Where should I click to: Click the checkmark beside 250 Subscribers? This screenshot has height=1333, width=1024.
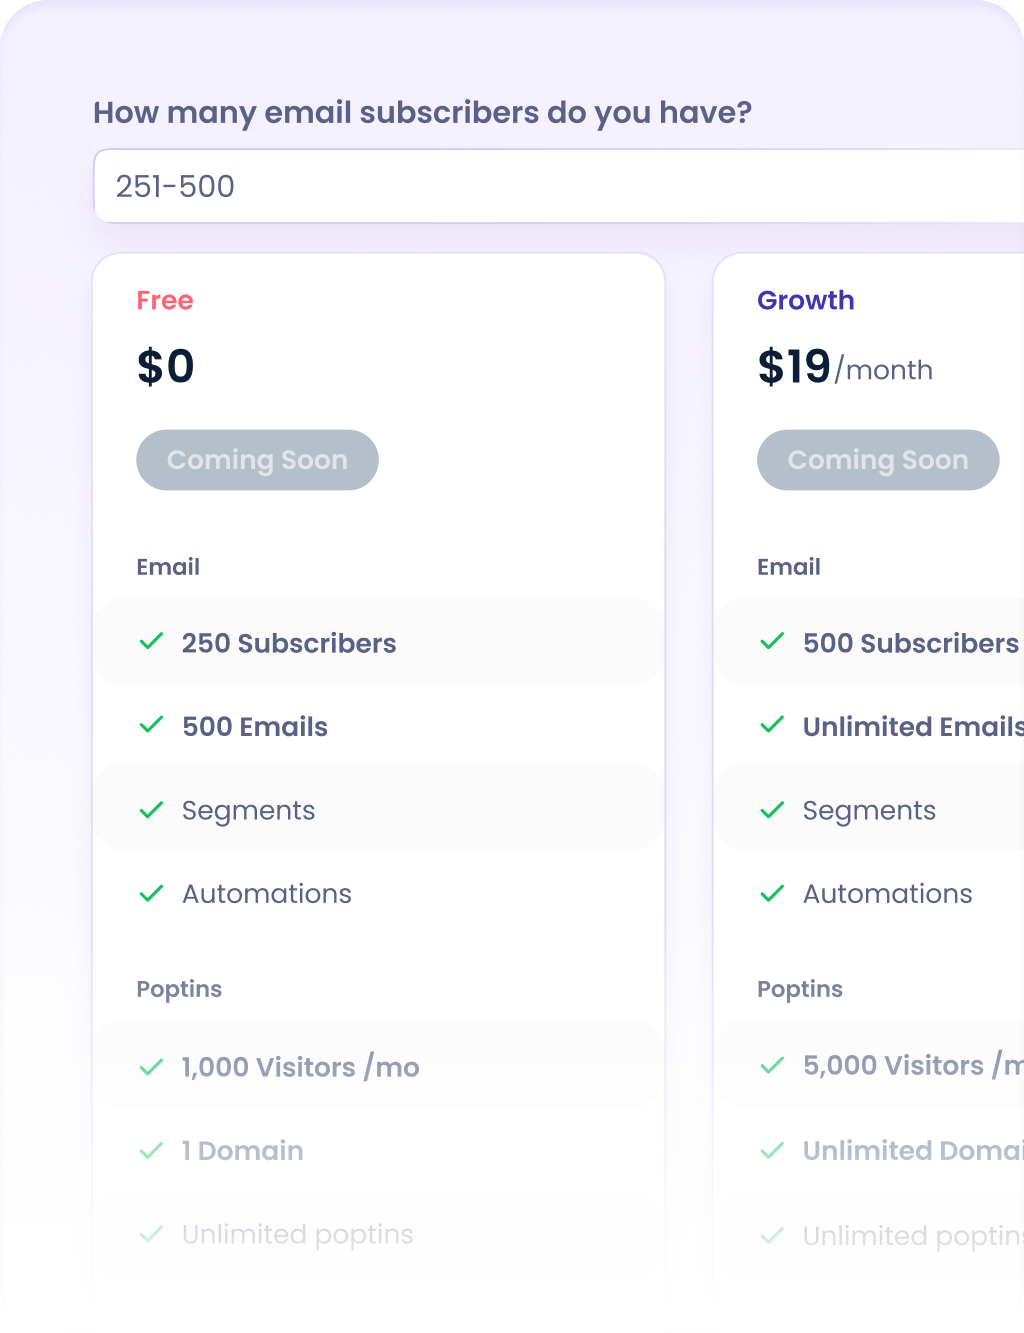coord(151,643)
